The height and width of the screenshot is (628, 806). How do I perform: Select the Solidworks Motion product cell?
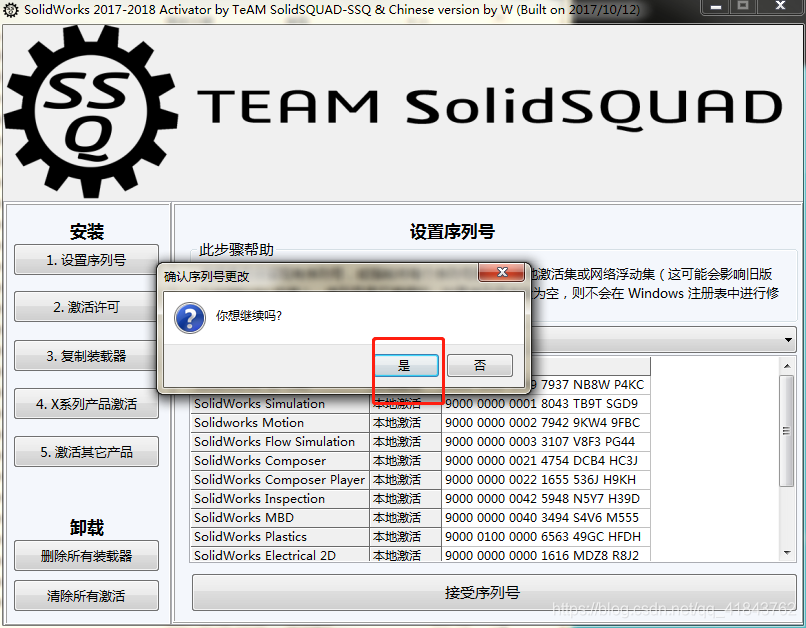coord(280,423)
